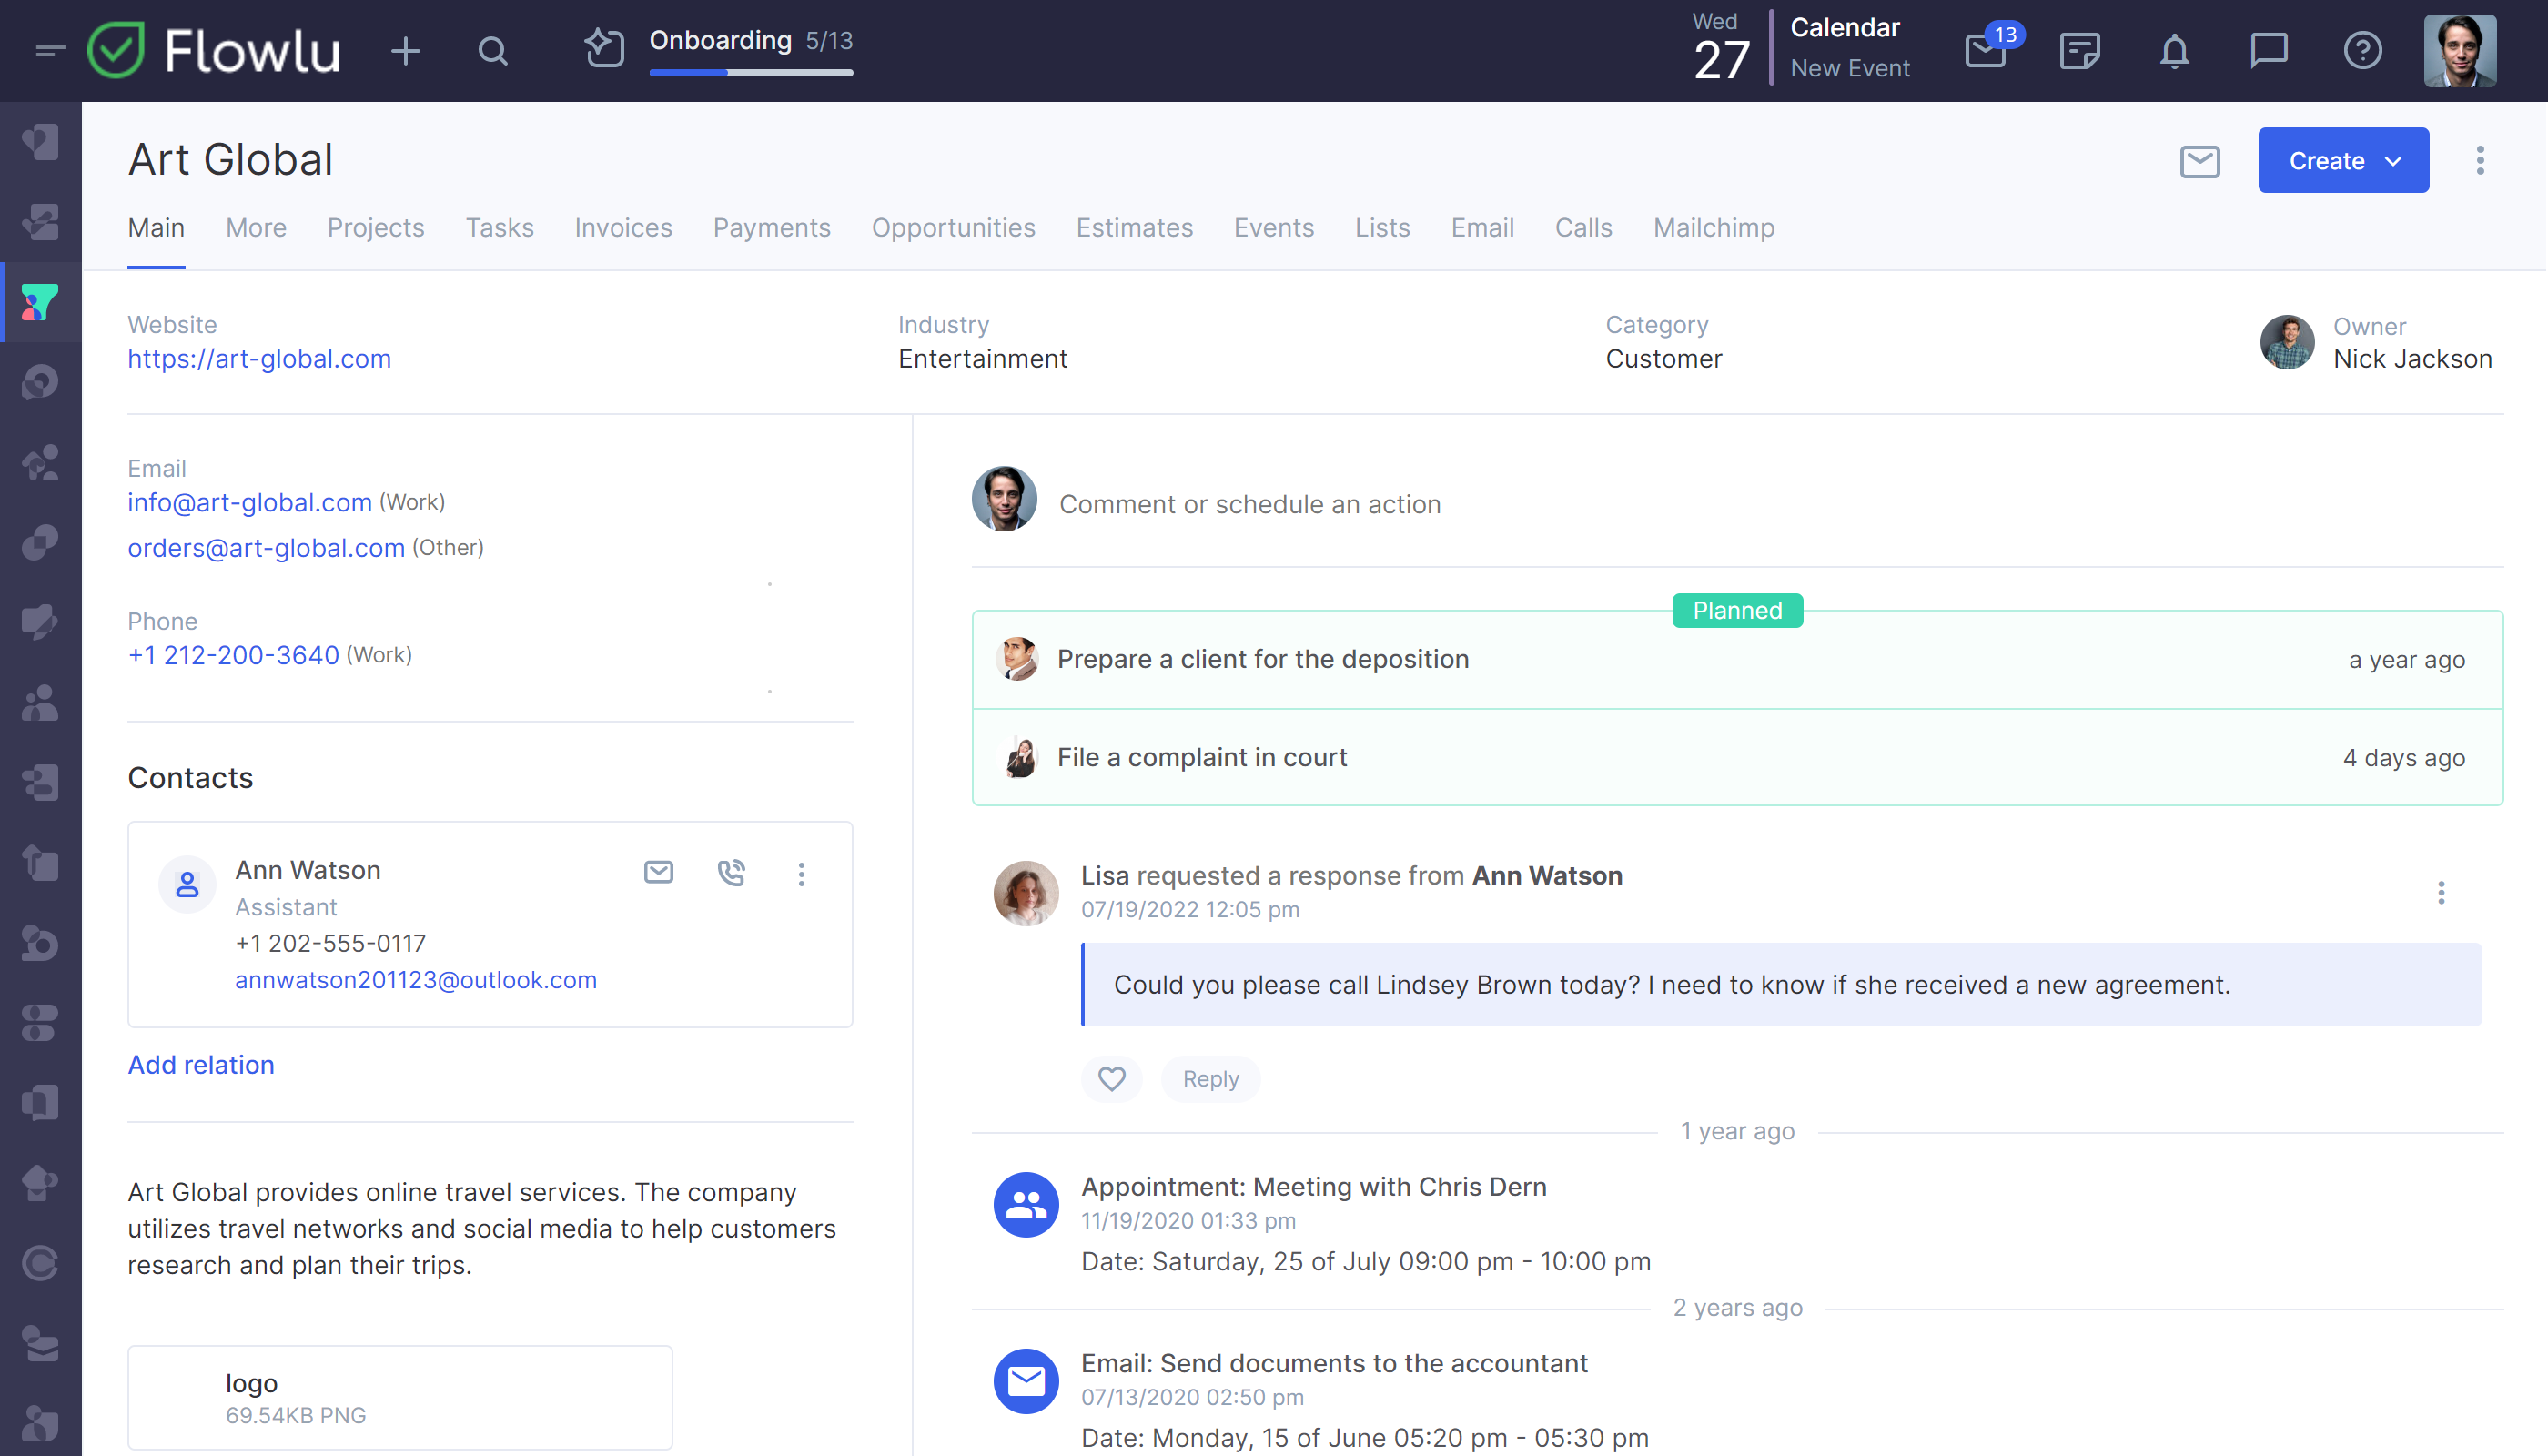The width and height of the screenshot is (2548, 1456).
Task: Reply to Lisa's comment
Action: [1210, 1079]
